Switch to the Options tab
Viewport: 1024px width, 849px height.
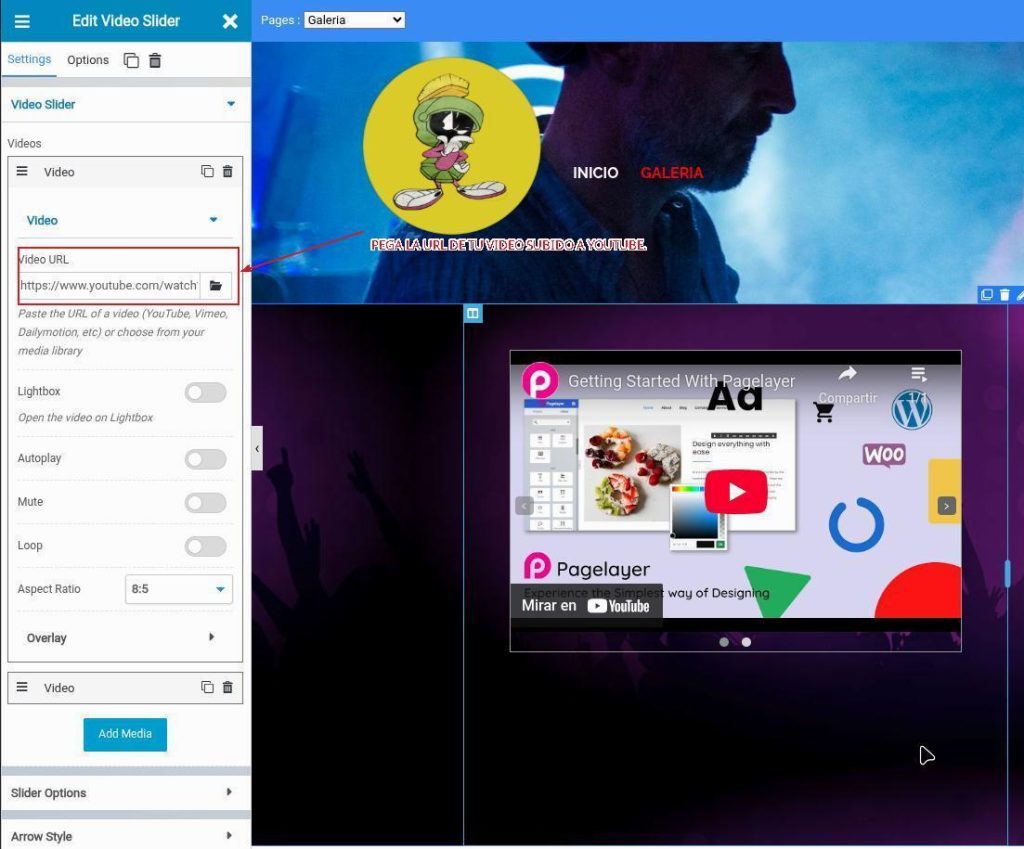[88, 60]
